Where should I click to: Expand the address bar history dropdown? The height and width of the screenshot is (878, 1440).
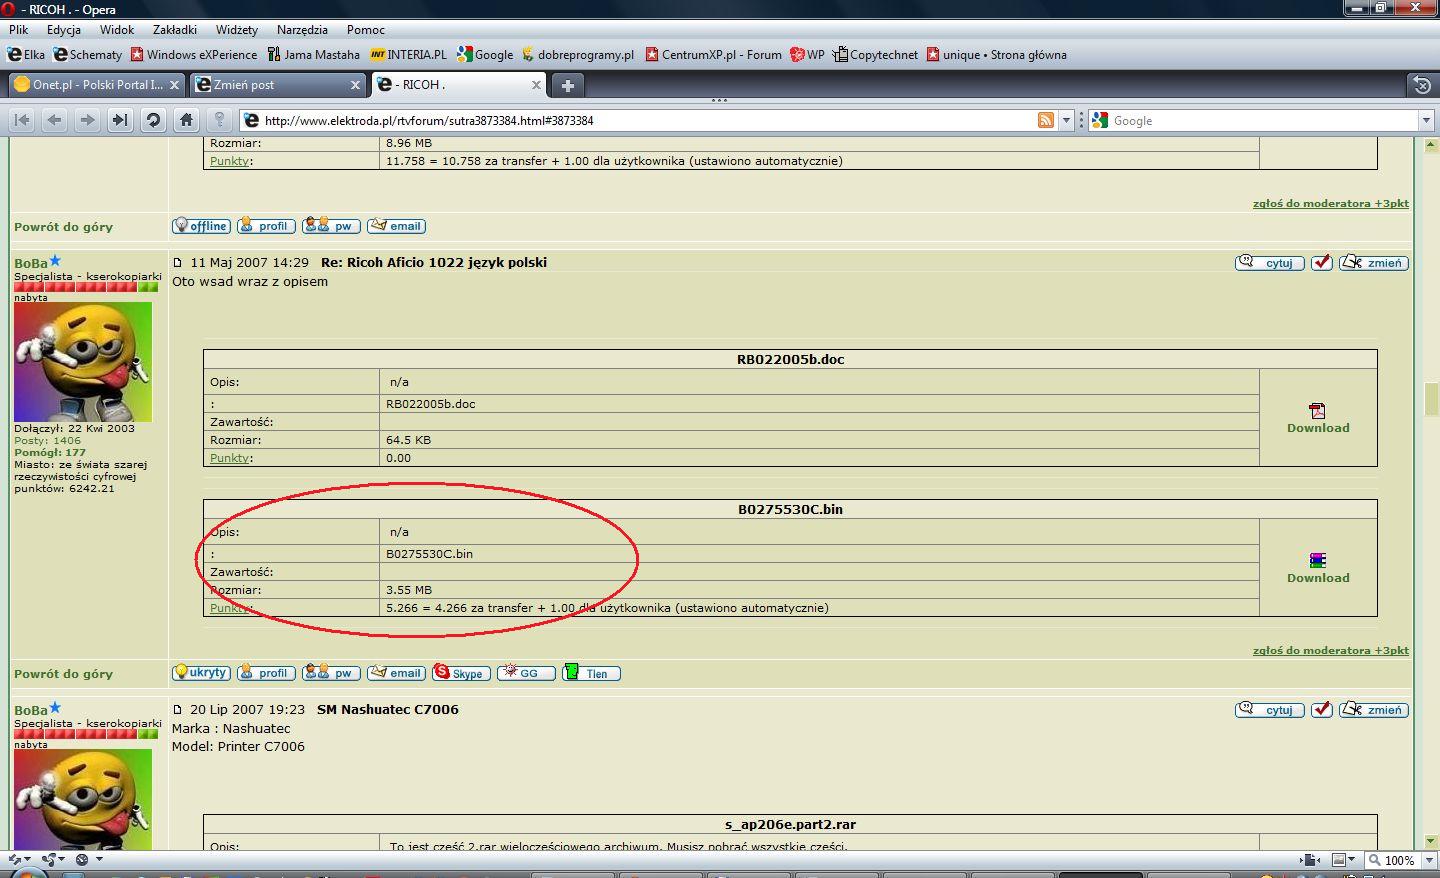point(1066,120)
